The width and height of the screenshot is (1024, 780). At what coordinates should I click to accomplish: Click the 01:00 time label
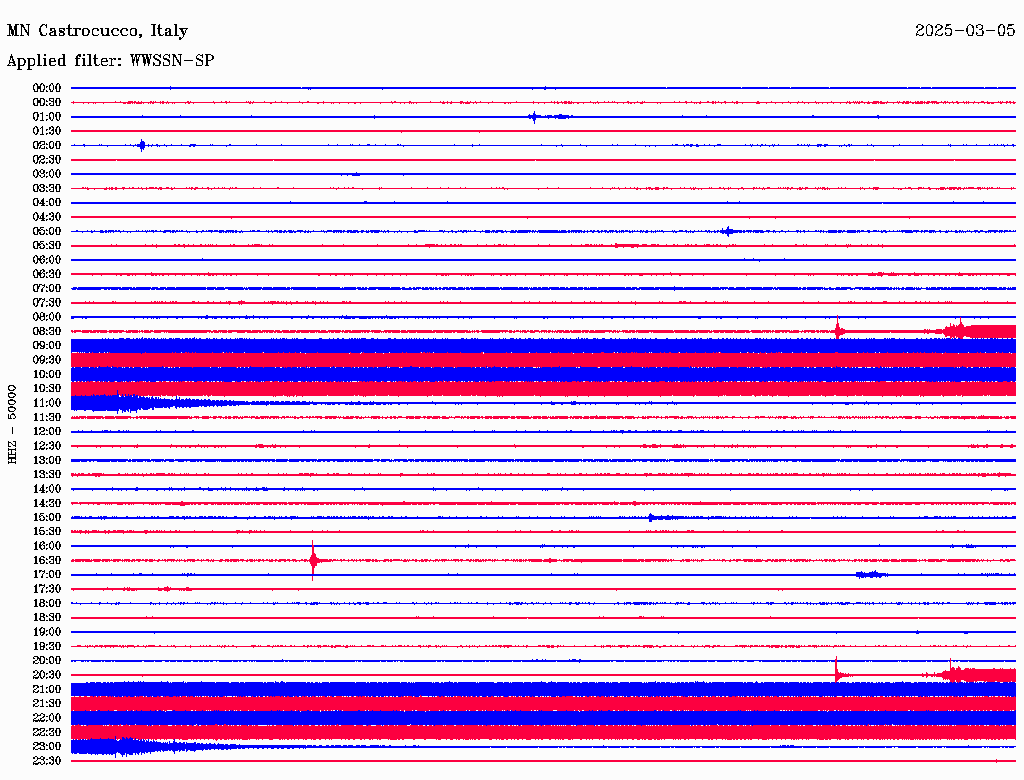pos(46,116)
